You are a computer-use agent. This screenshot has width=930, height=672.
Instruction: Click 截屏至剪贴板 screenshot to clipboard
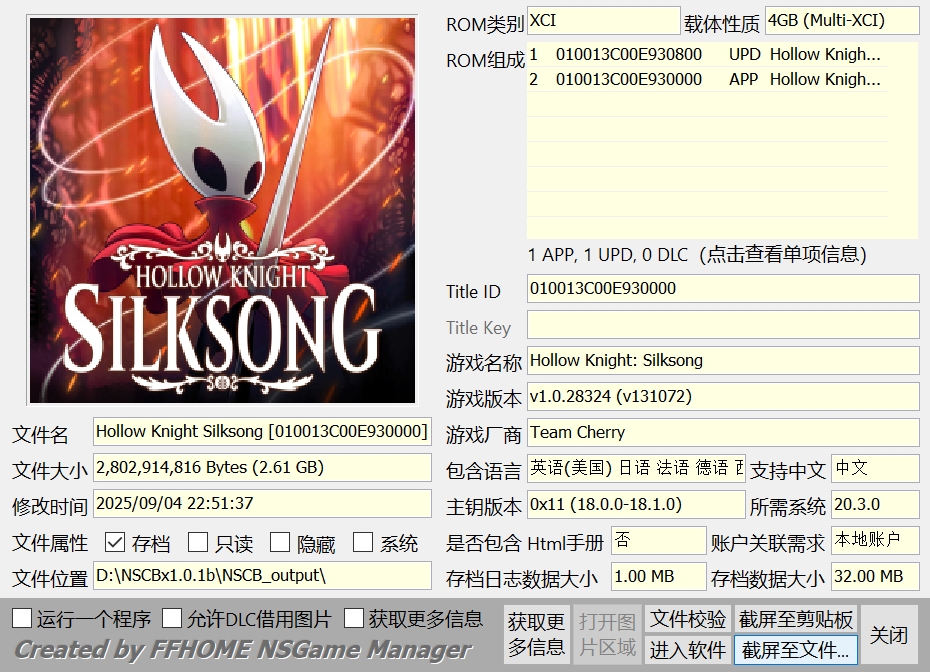point(795,619)
